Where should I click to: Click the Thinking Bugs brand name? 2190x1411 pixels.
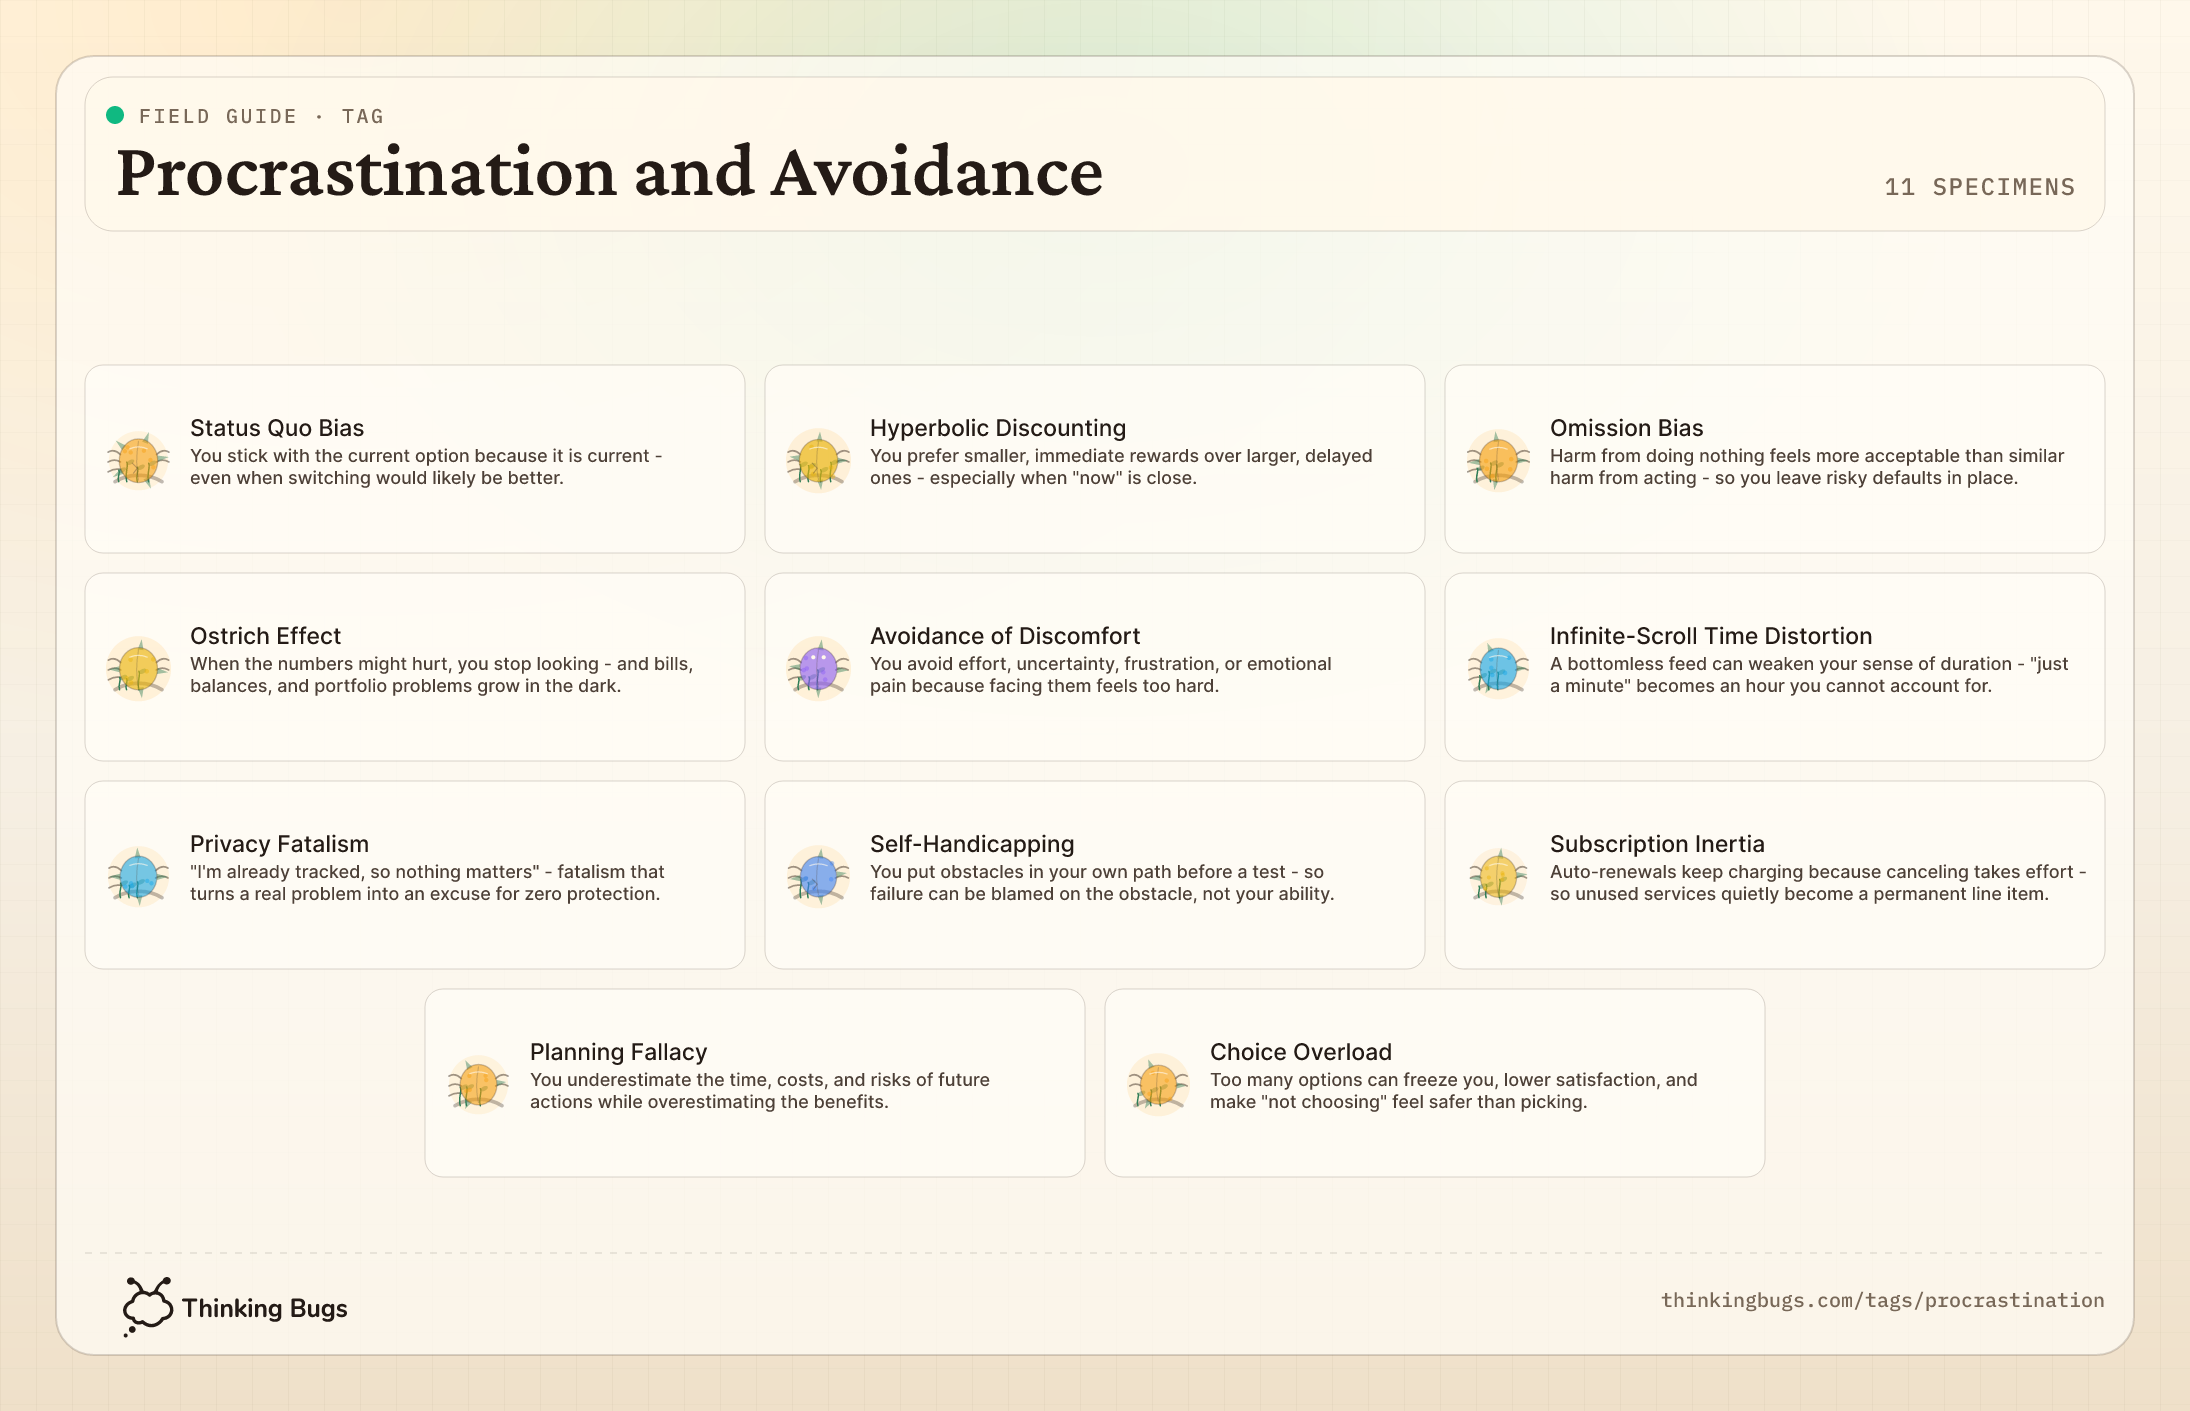(x=265, y=1308)
